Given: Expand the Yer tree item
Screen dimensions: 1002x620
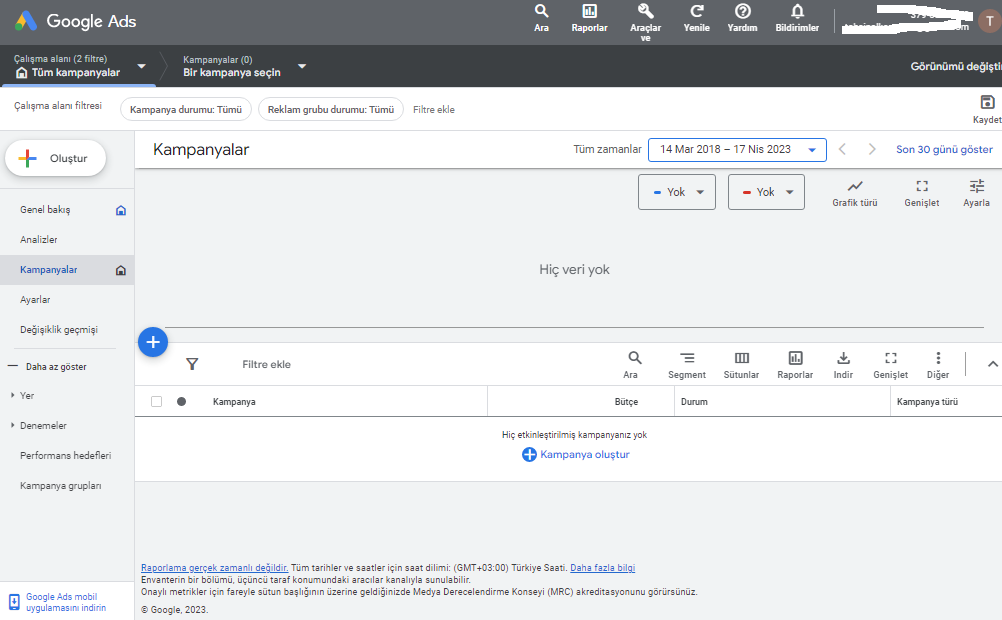Looking at the screenshot, I should 13,396.
